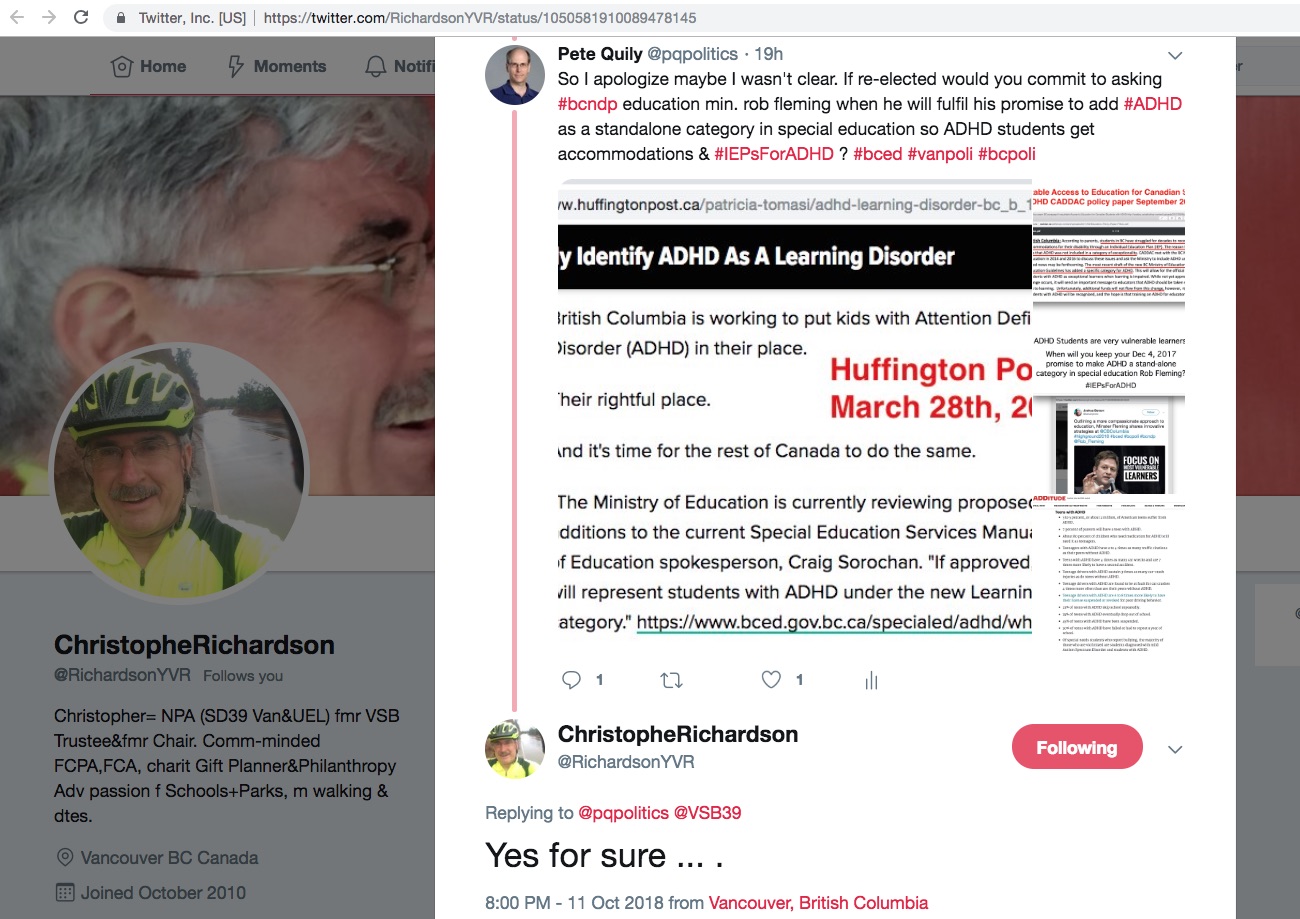Click the Vancouver, British Columbia location link
The width and height of the screenshot is (1300, 919).
click(x=818, y=903)
